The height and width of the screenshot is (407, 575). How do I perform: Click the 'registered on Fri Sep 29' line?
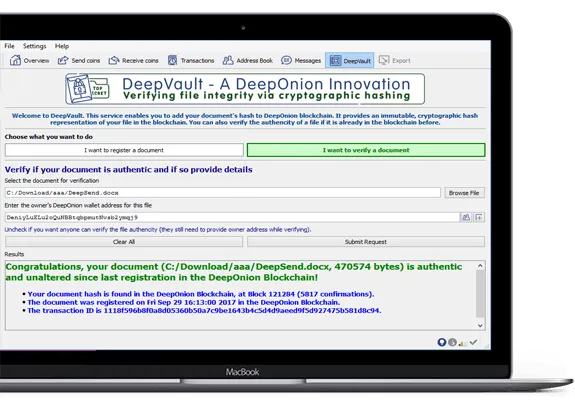[x=184, y=302]
